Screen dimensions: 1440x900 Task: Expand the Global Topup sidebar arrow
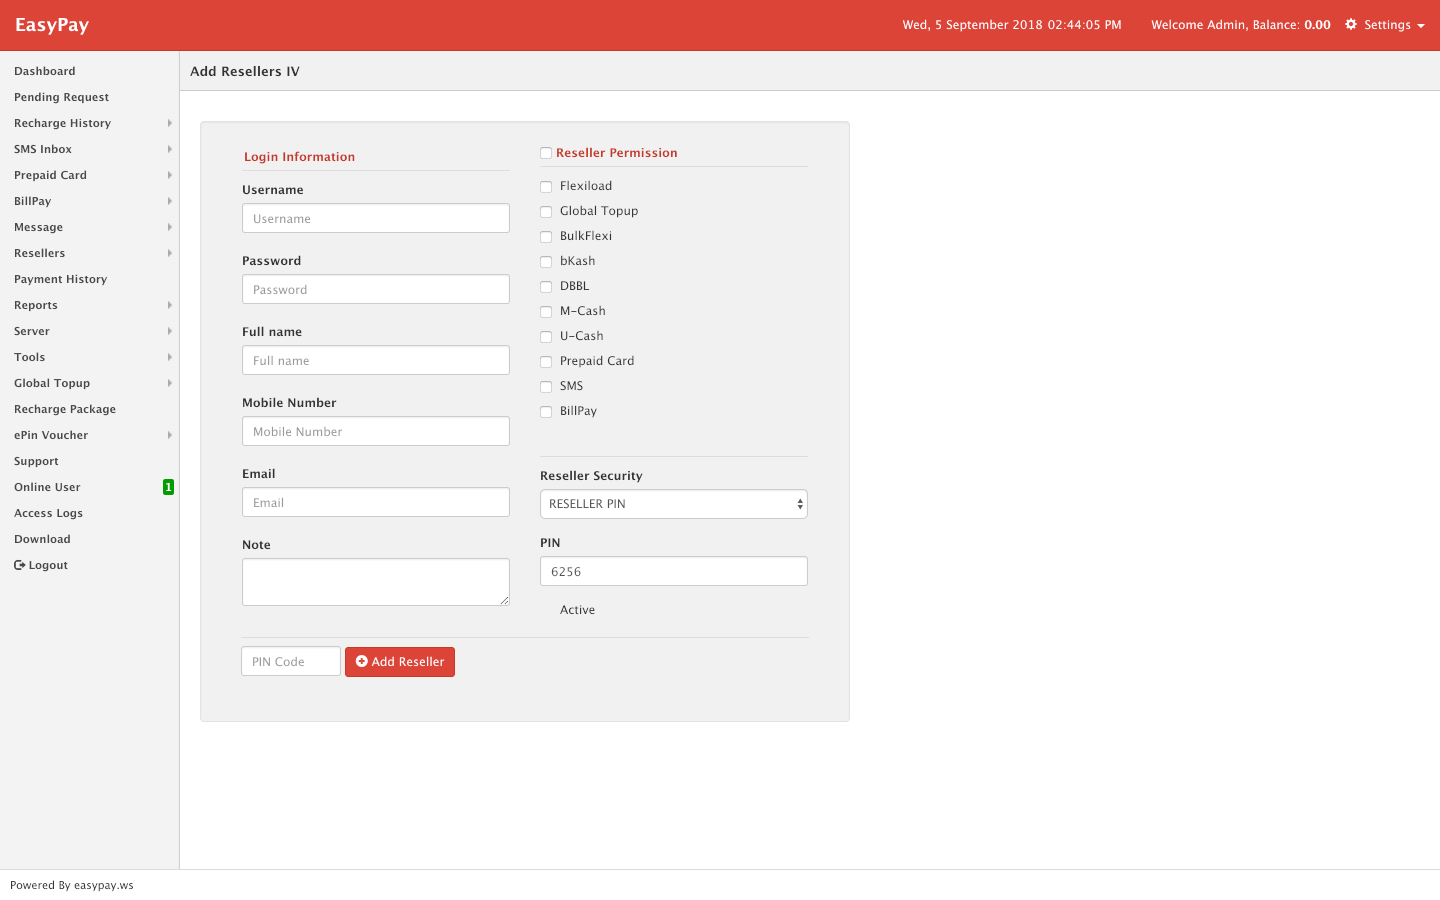pos(170,383)
